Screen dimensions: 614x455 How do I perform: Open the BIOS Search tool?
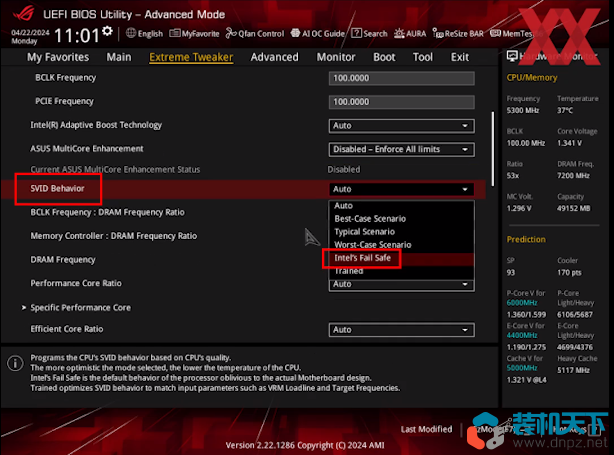(370, 33)
